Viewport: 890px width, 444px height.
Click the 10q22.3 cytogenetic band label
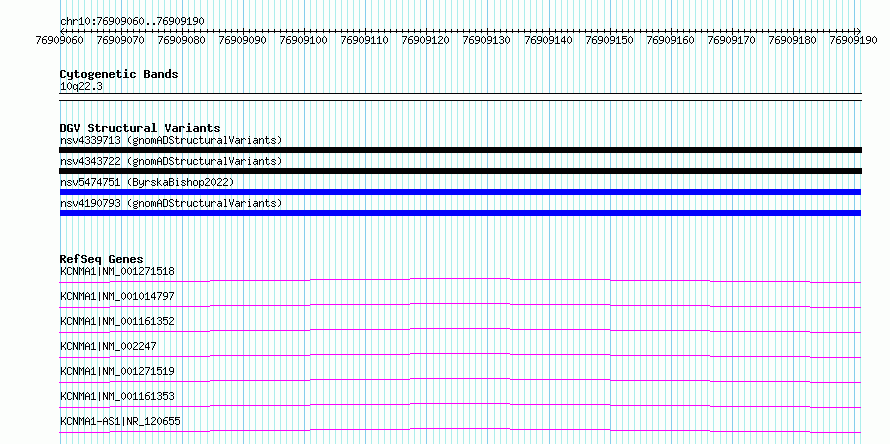(x=81, y=87)
